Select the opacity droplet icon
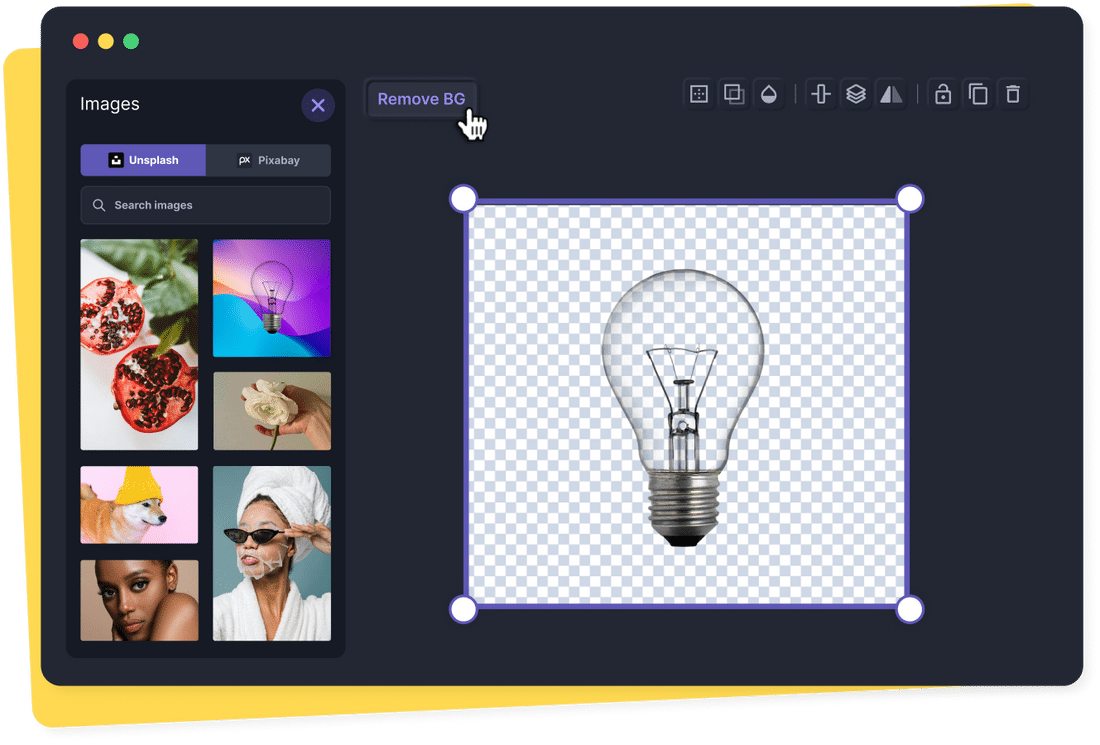The height and width of the screenshot is (745, 1100). coord(768,94)
